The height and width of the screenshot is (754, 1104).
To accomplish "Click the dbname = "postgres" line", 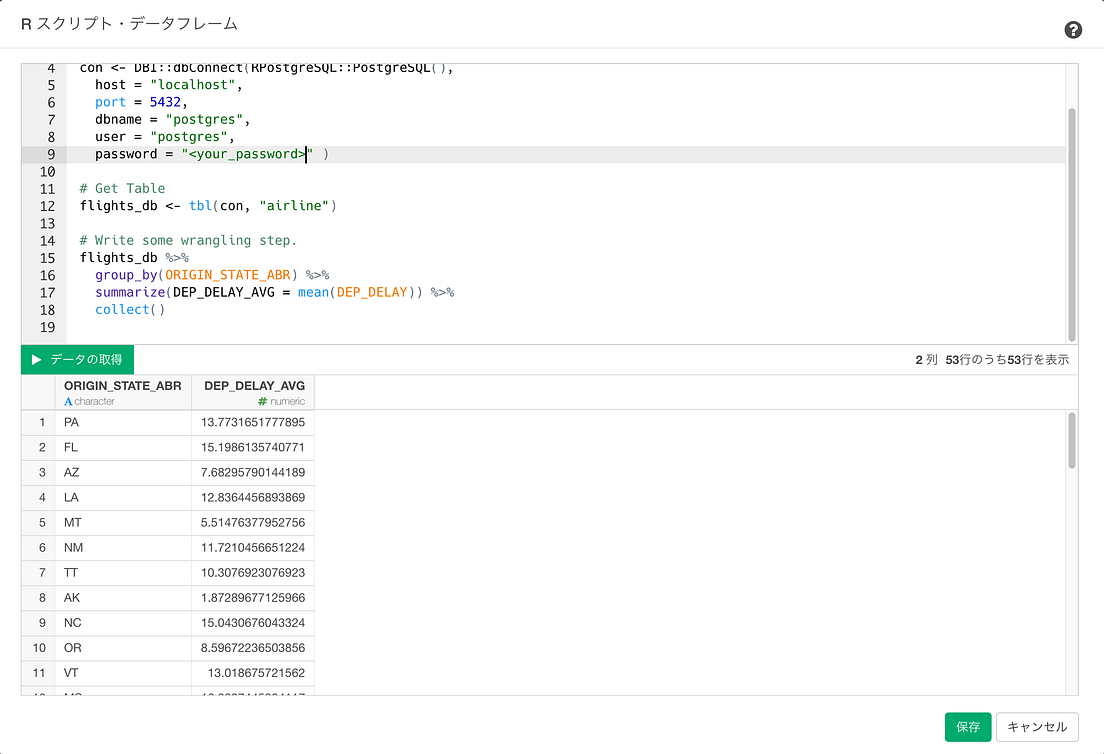I will pos(172,120).
